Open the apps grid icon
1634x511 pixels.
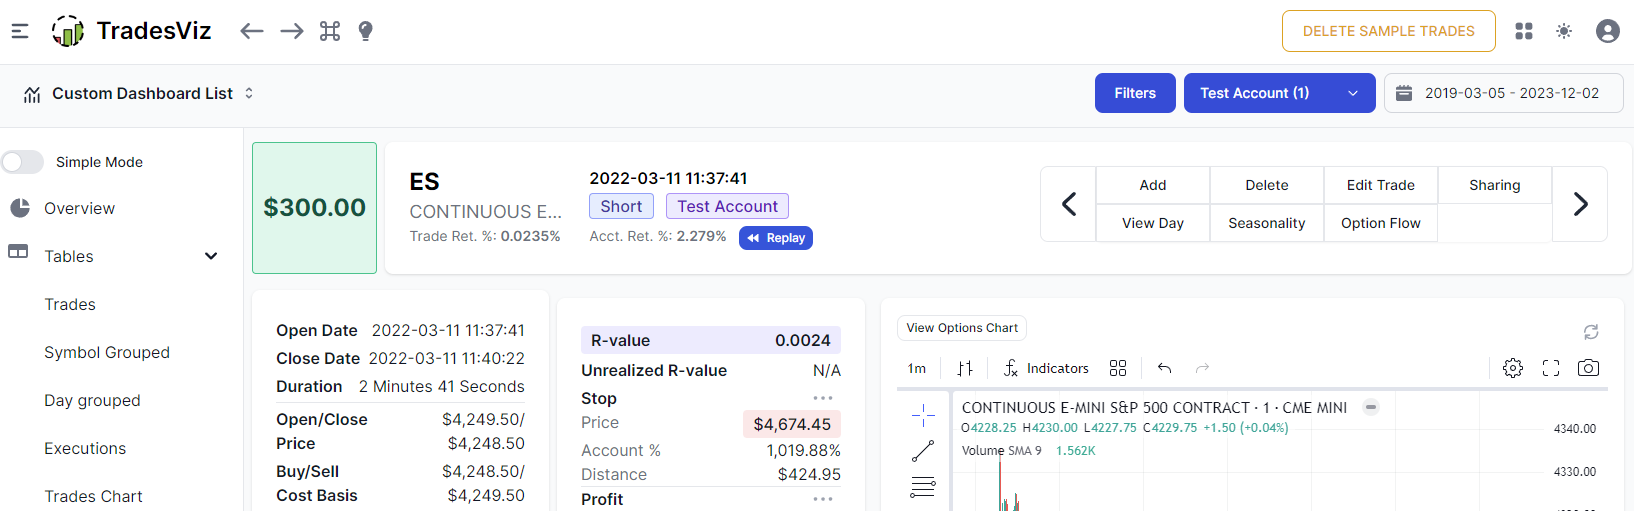(1524, 31)
